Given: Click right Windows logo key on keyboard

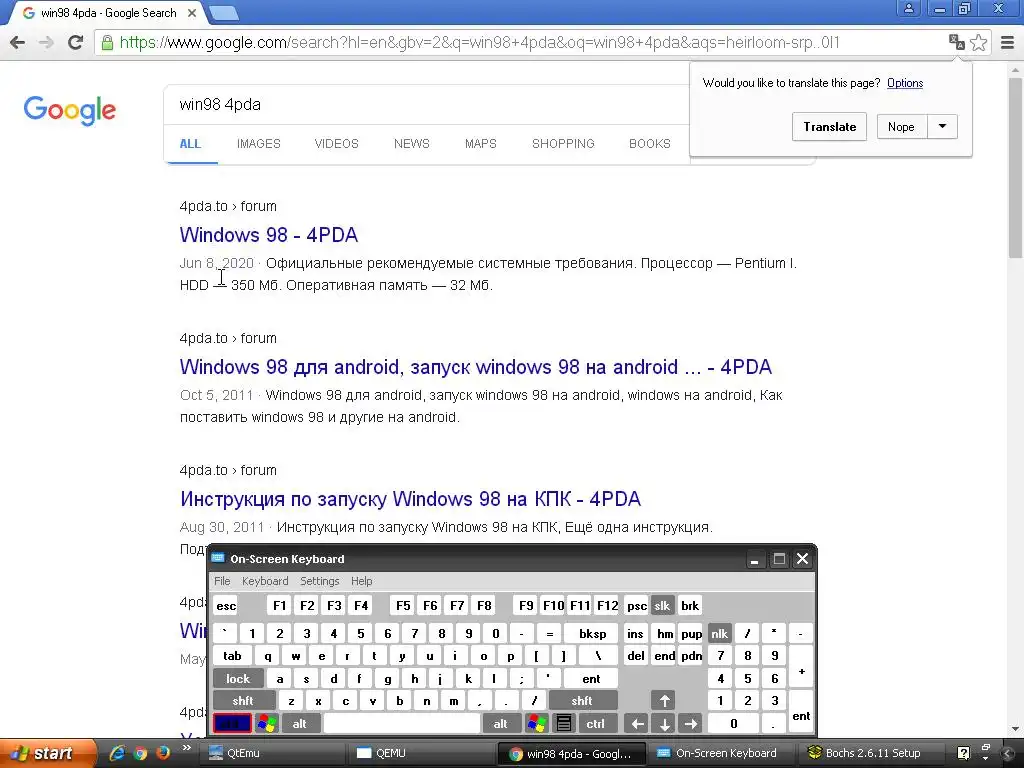Looking at the screenshot, I should coord(537,724).
